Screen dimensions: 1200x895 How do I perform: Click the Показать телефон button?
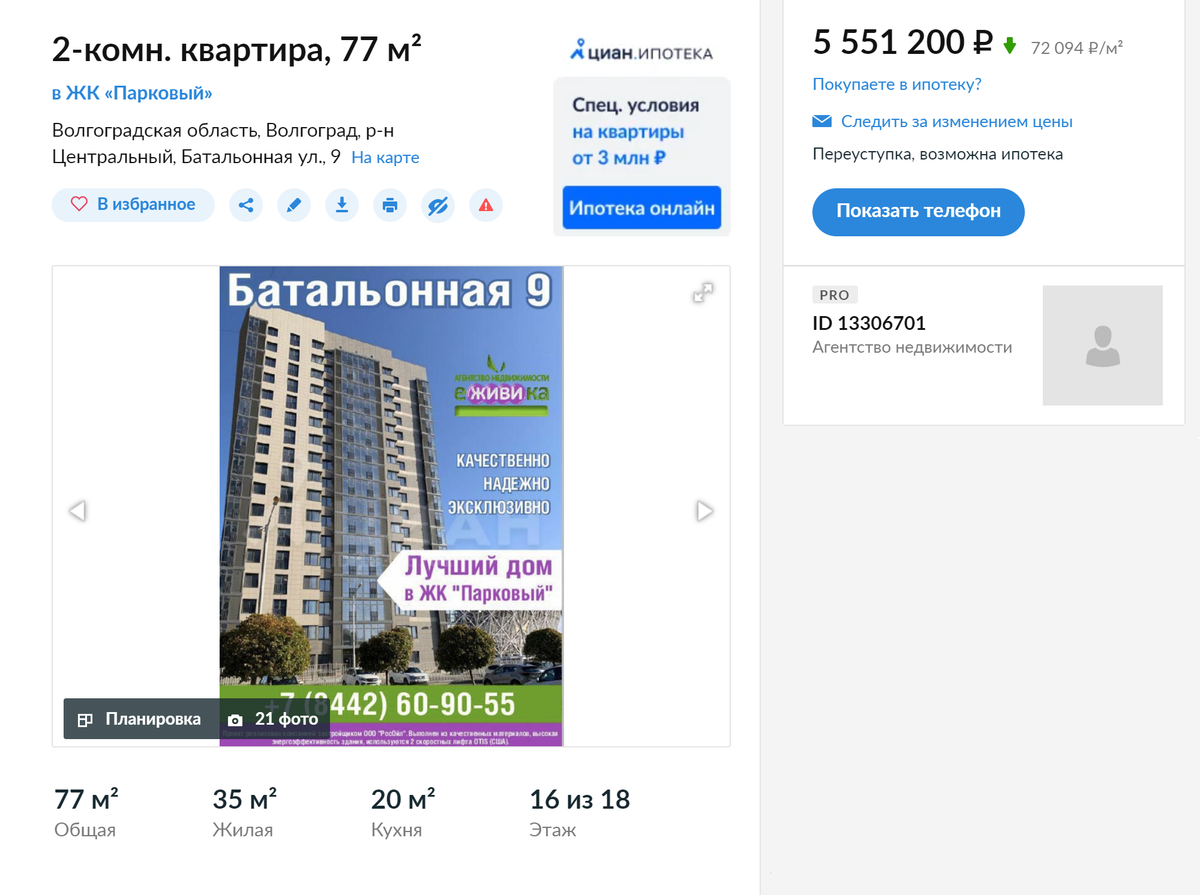click(x=918, y=212)
